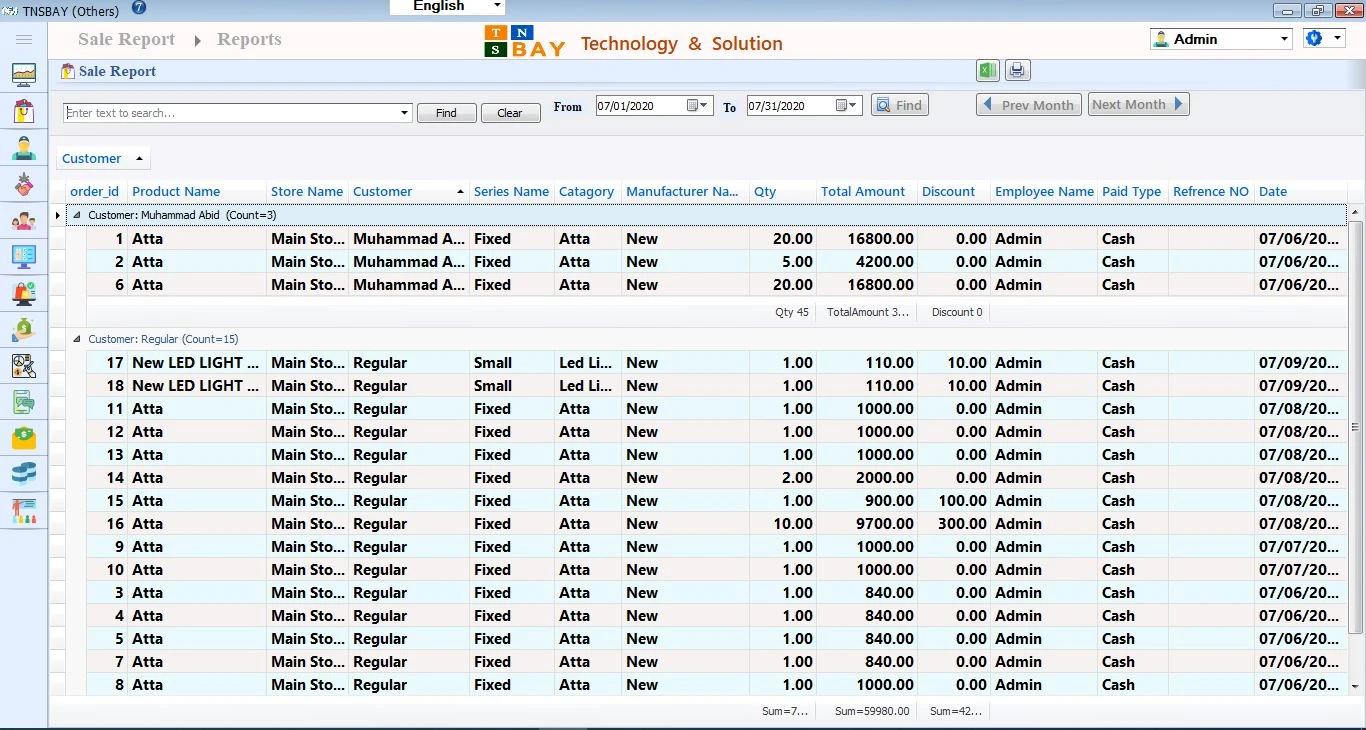Collapse the Muhammad Abid customer group

pos(77,215)
